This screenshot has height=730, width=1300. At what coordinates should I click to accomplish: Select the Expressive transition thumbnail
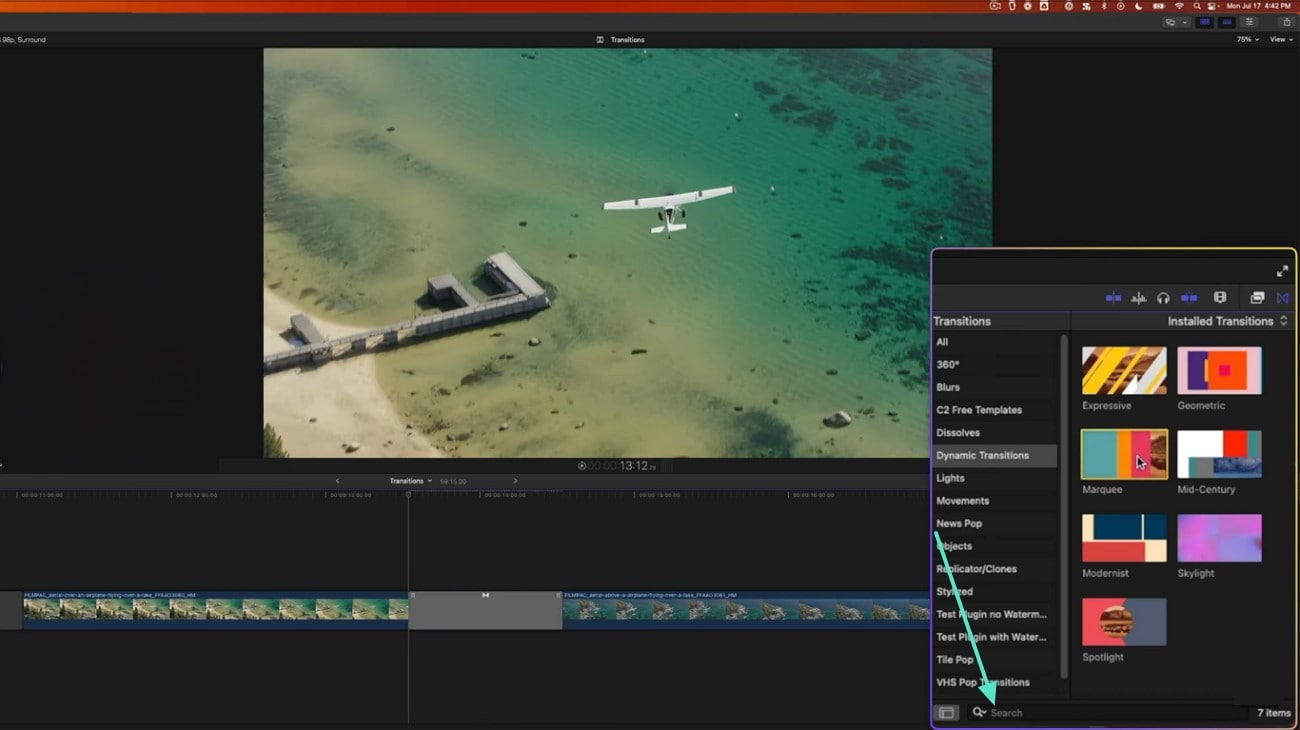pos(1124,371)
